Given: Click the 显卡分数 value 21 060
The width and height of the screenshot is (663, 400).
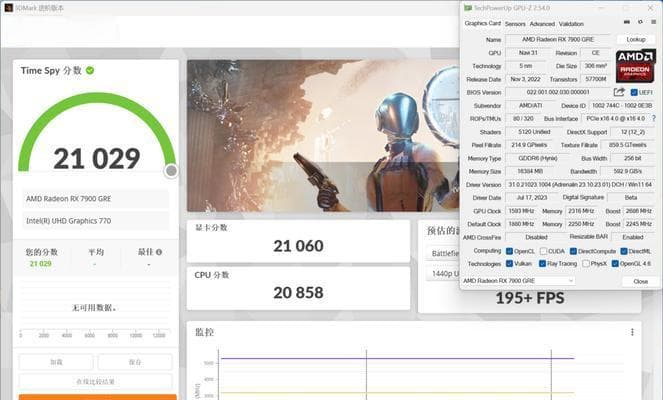Looking at the screenshot, I should pyautogui.click(x=298, y=246).
